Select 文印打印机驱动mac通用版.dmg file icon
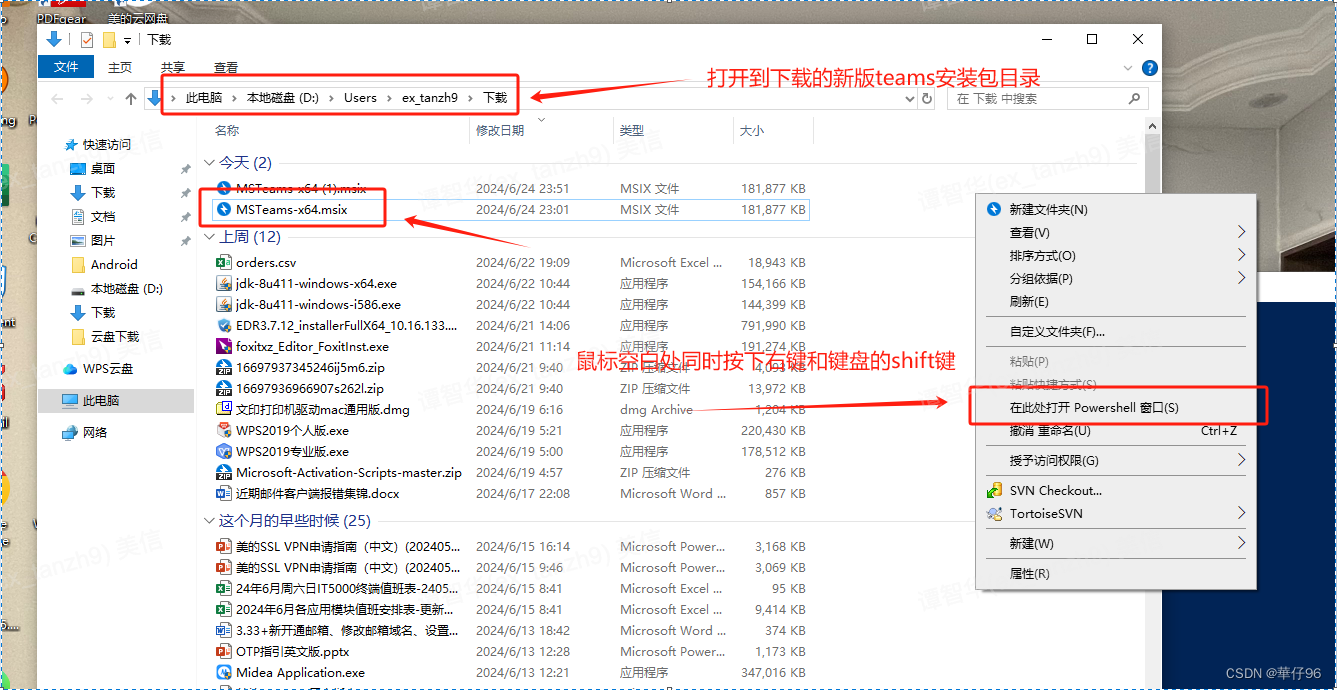Image resolution: width=1337 pixels, height=690 pixels. click(x=224, y=410)
